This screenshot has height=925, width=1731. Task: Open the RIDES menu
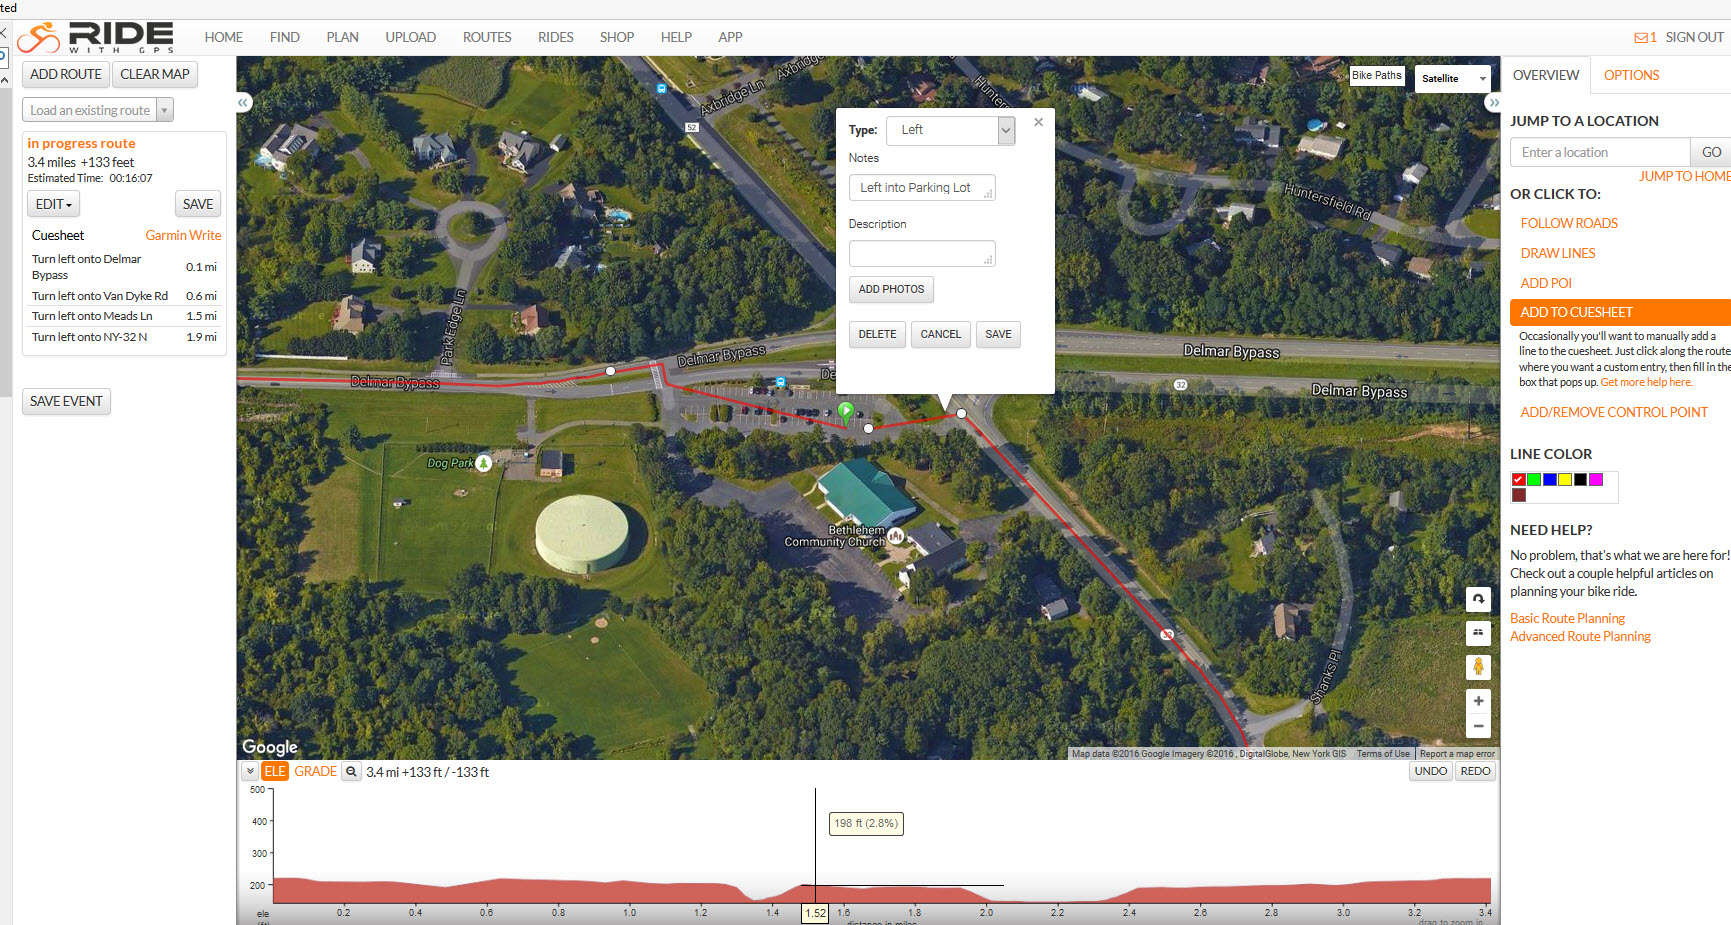click(556, 37)
